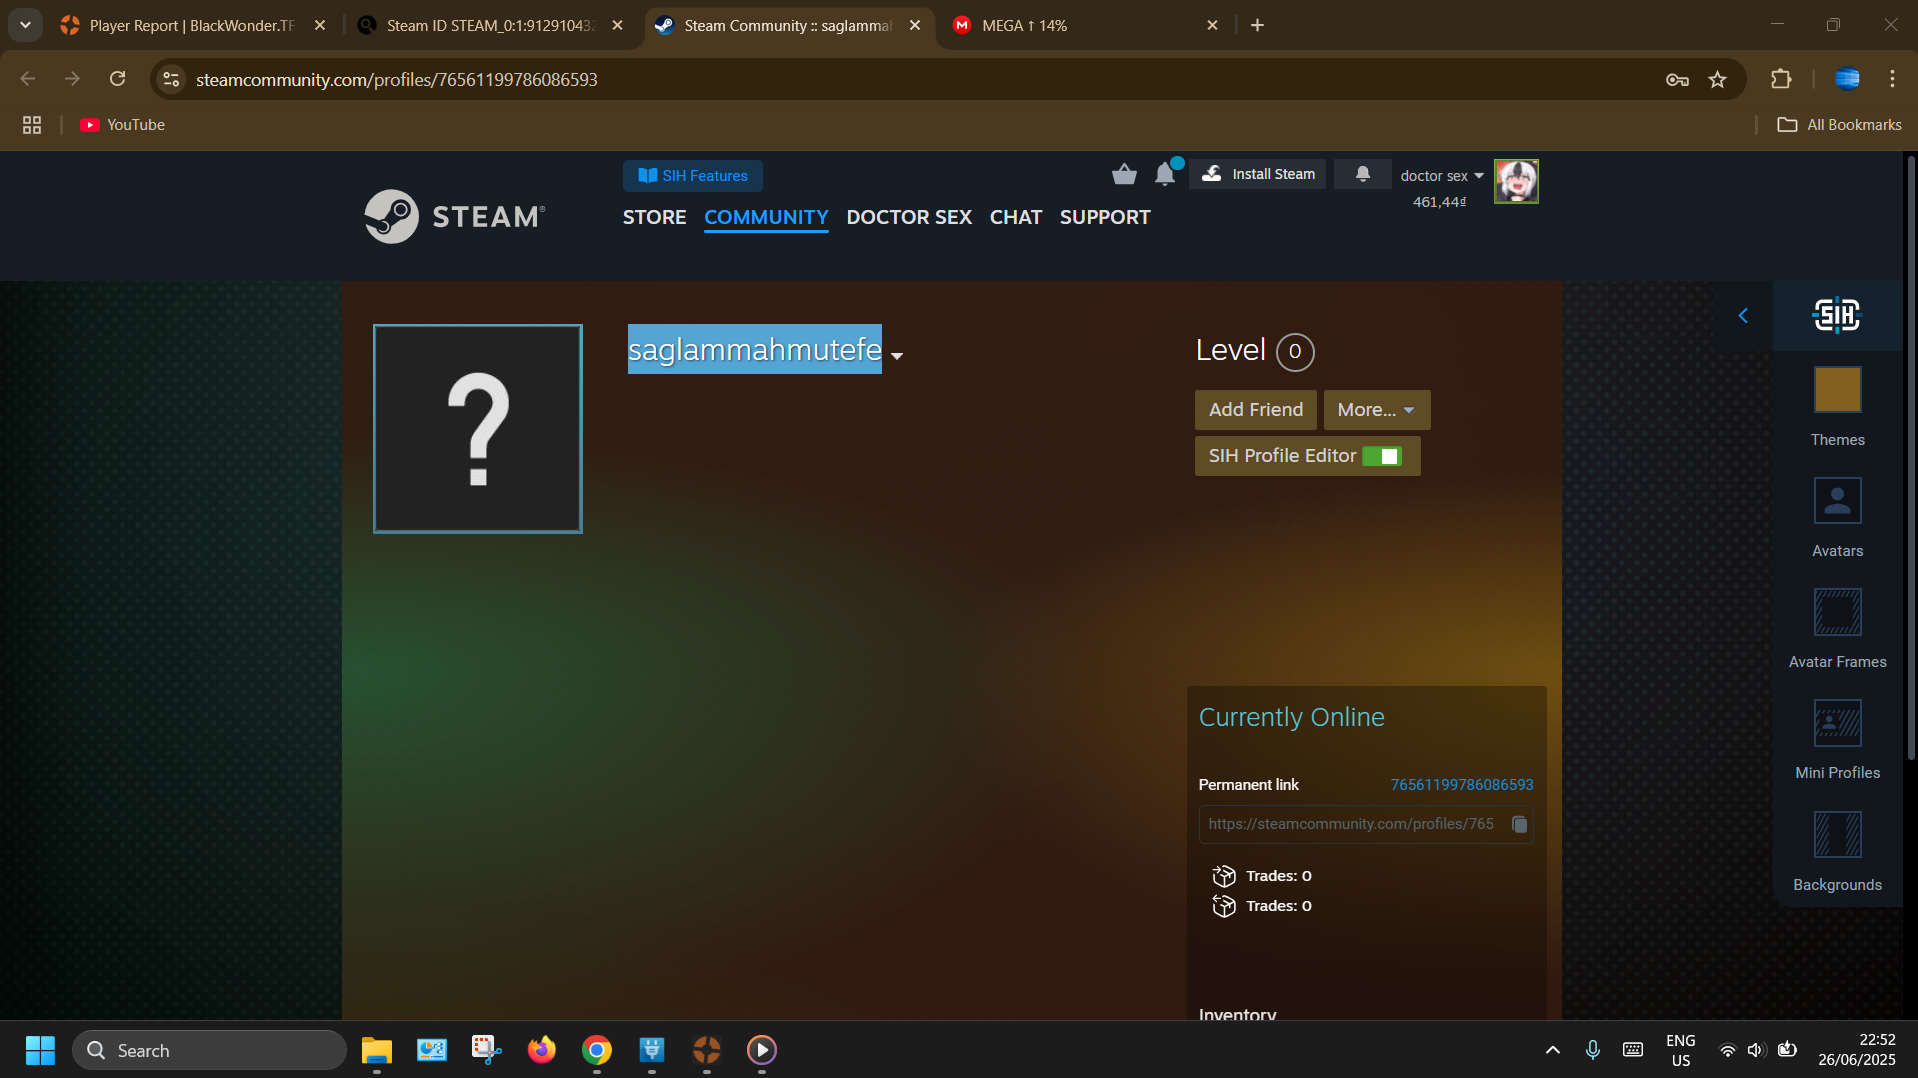Go back to previous page
This screenshot has width=1918, height=1078.
coord(28,79)
